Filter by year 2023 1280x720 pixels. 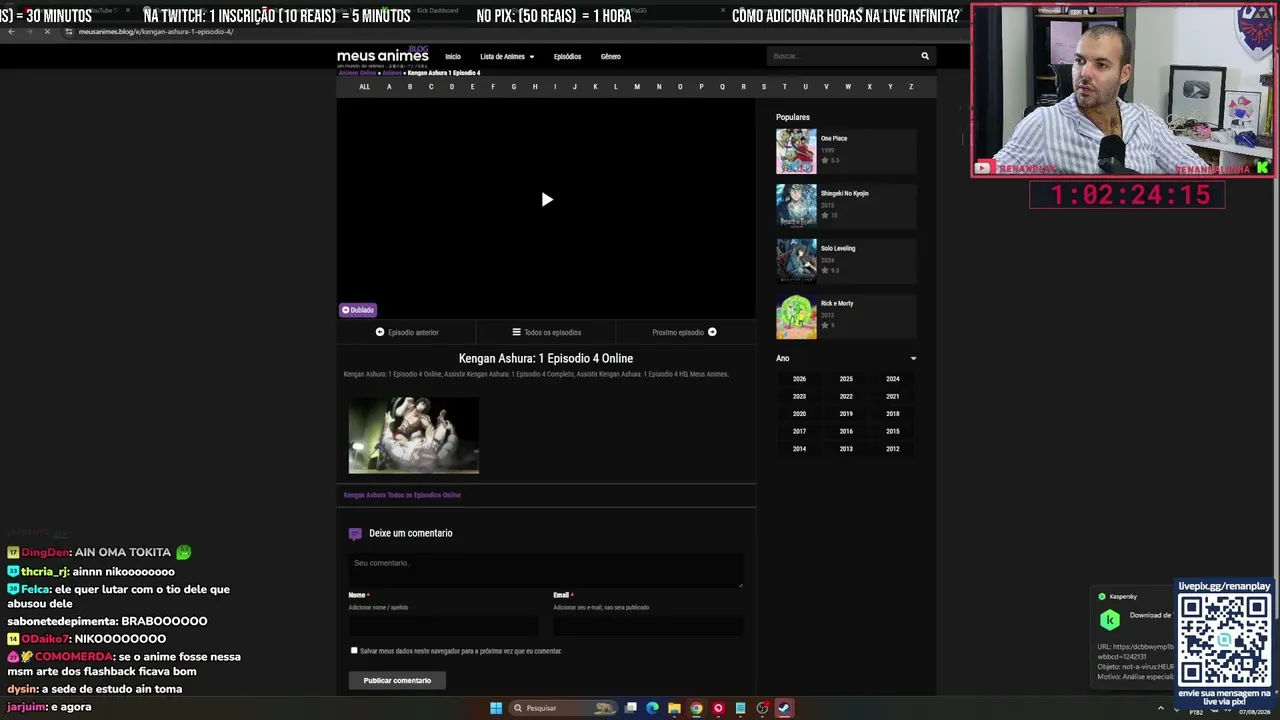click(799, 397)
